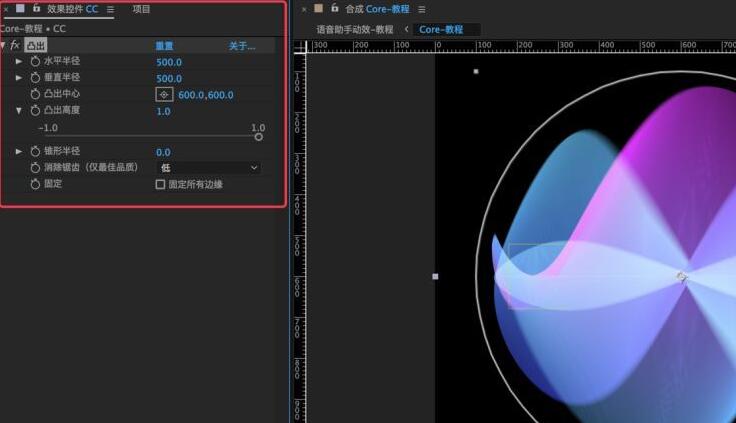Toggle lock on the 合成 viewer panel
Image resolution: width=736 pixels, height=423 pixels.
335,8
